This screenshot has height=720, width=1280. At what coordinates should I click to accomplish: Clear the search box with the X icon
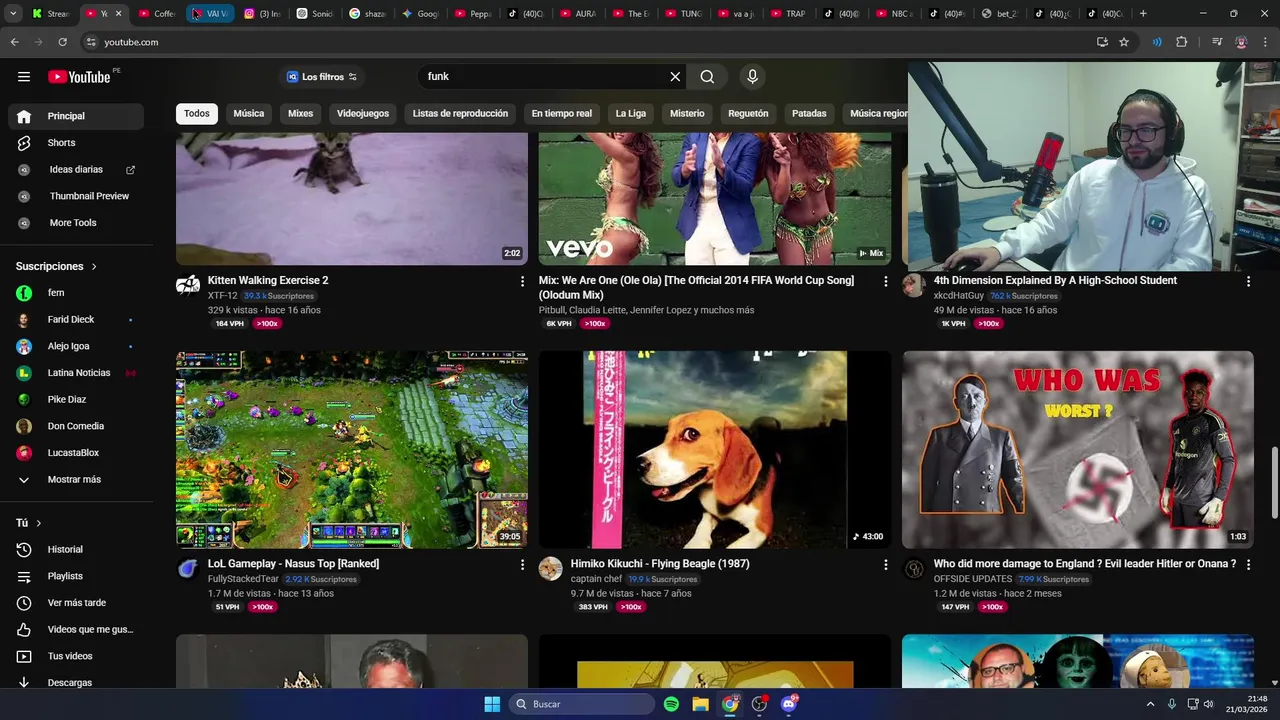click(675, 77)
